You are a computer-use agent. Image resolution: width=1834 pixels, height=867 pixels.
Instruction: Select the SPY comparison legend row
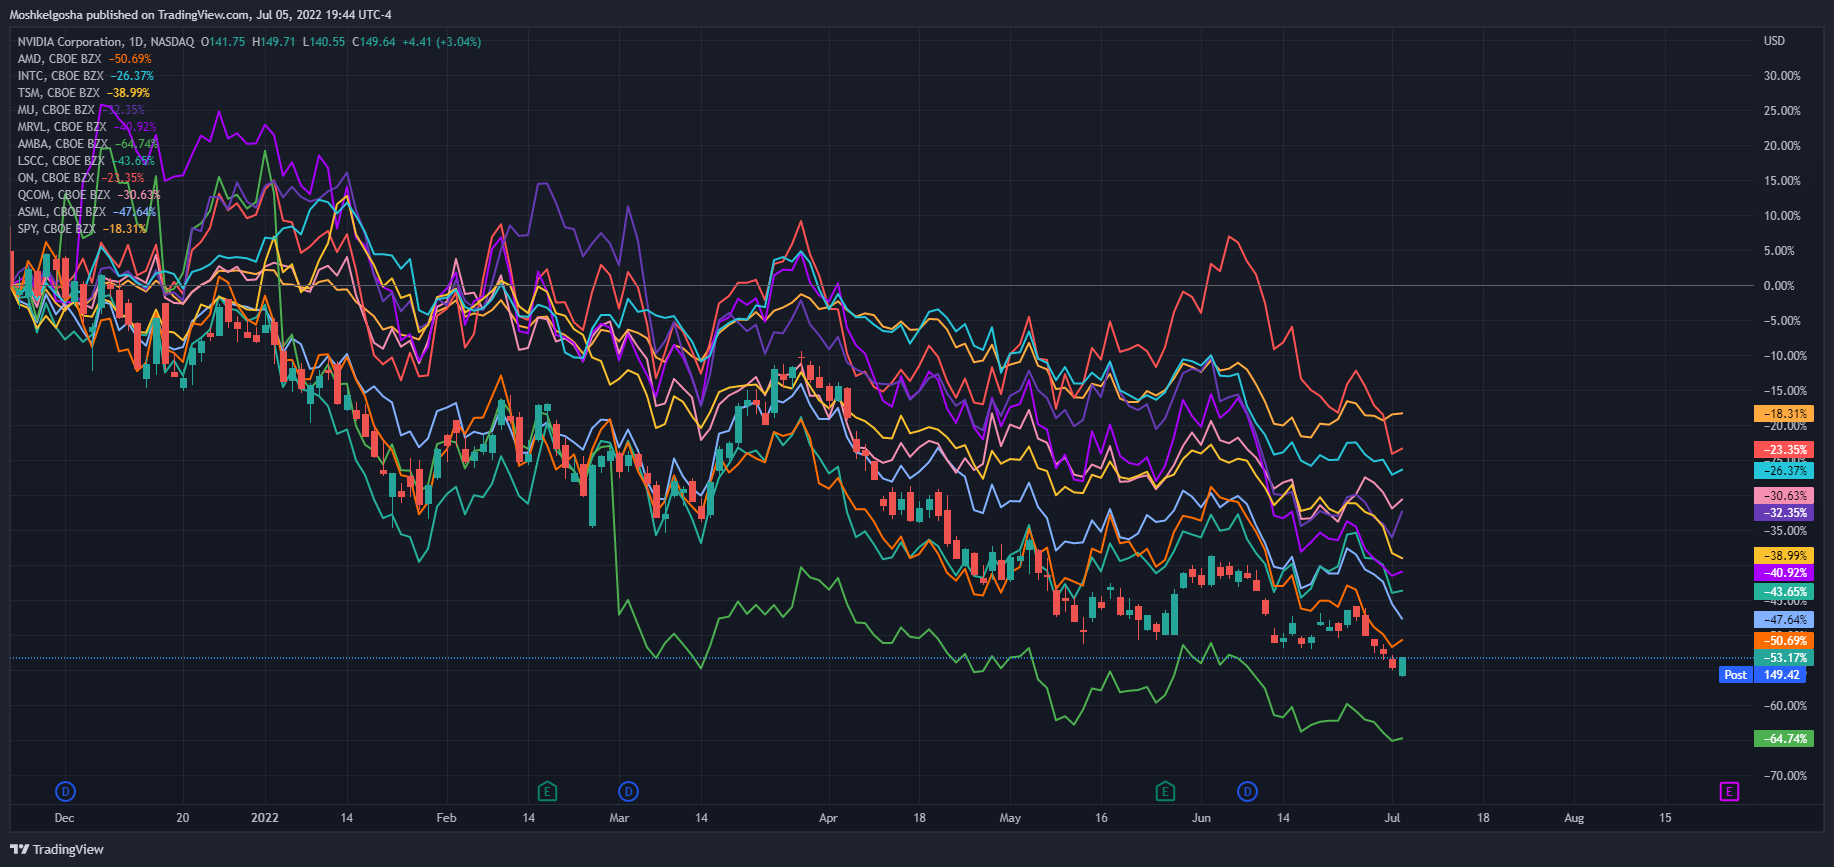coord(83,229)
